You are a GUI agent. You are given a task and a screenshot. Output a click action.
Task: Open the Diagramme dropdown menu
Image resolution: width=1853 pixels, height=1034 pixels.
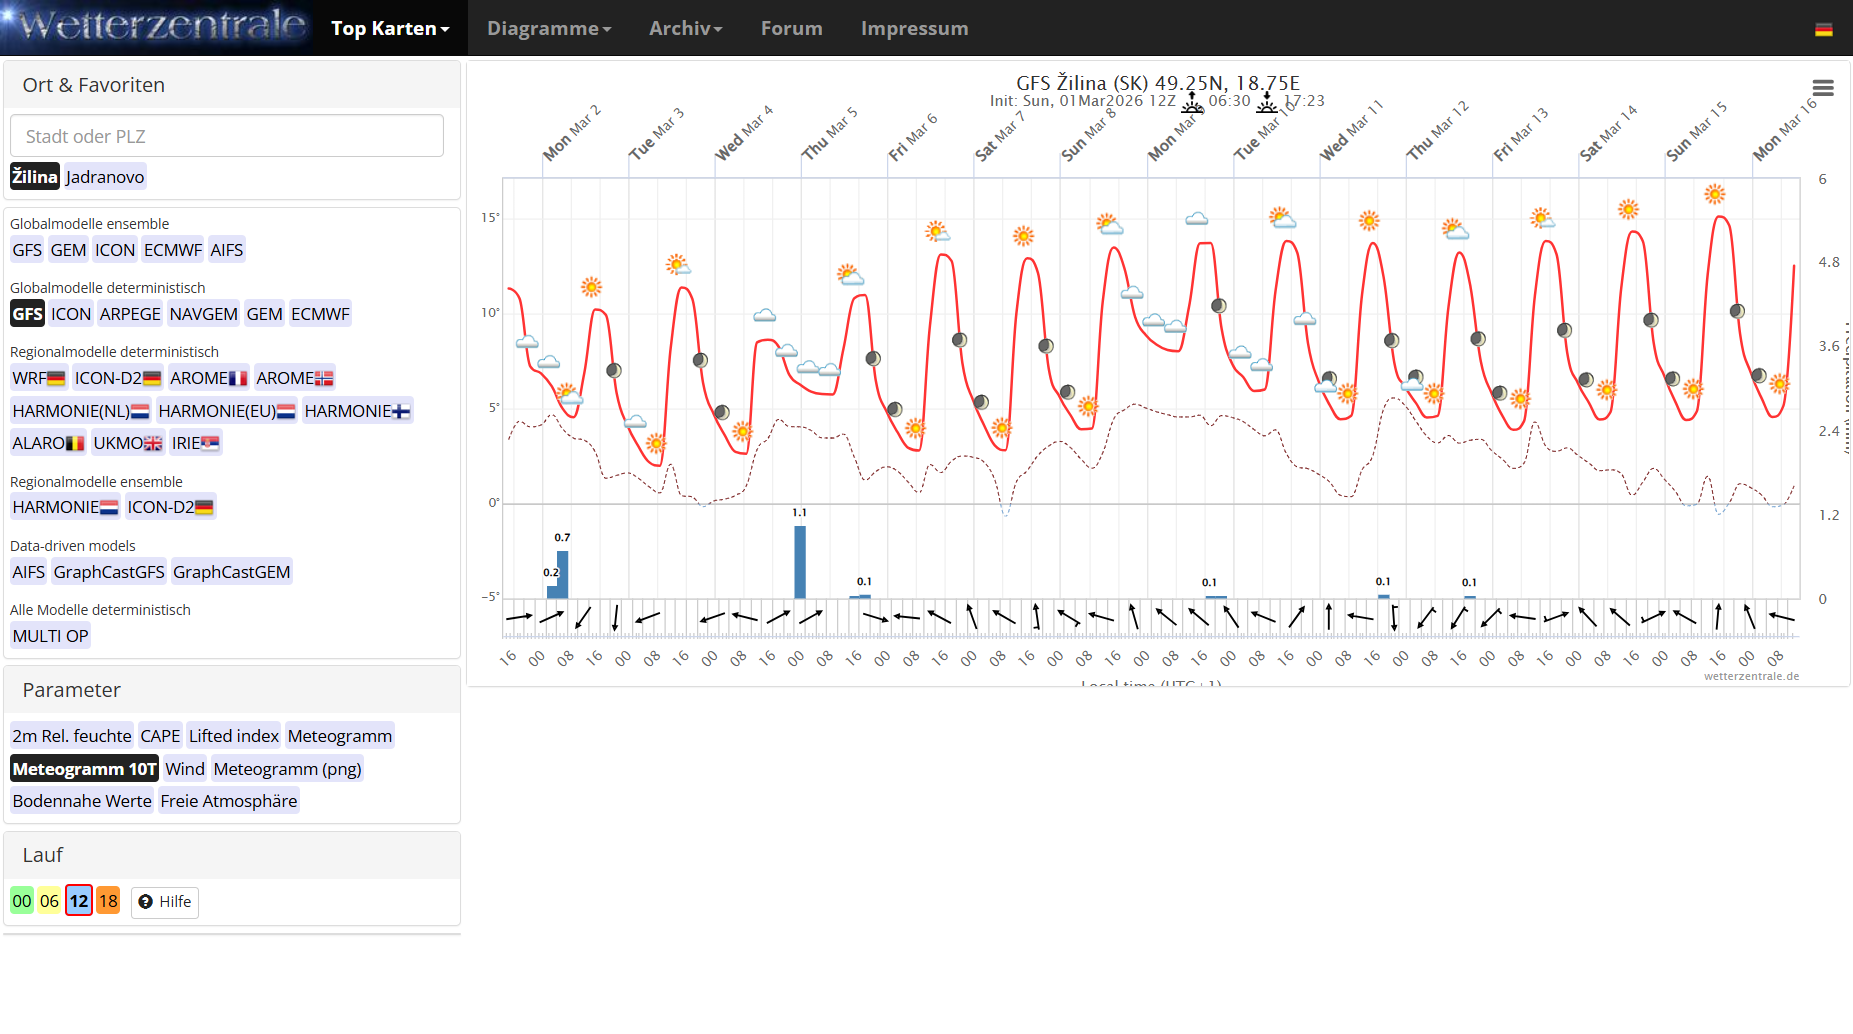pyautogui.click(x=548, y=28)
